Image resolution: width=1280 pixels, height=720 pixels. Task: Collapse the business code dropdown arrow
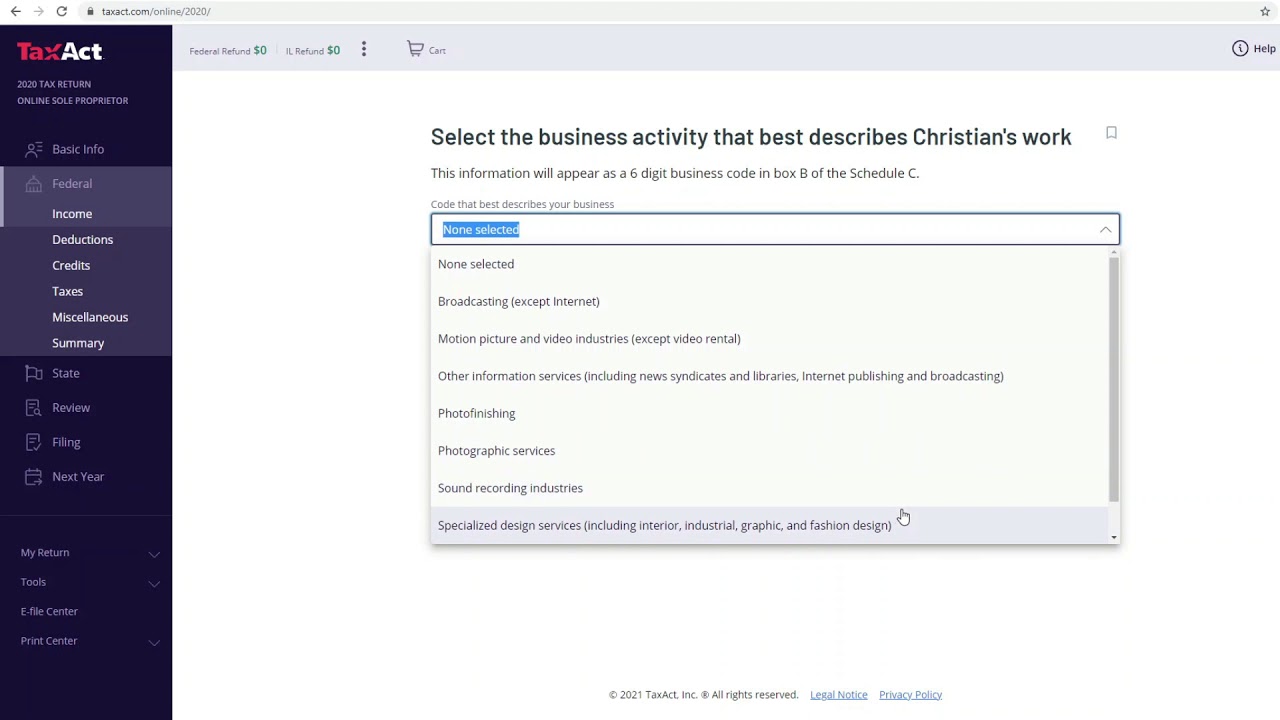(1105, 230)
